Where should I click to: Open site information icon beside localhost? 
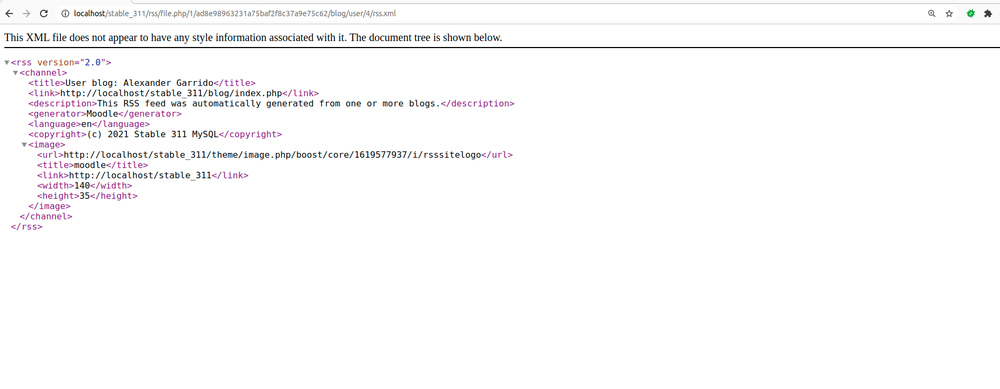(64, 13)
